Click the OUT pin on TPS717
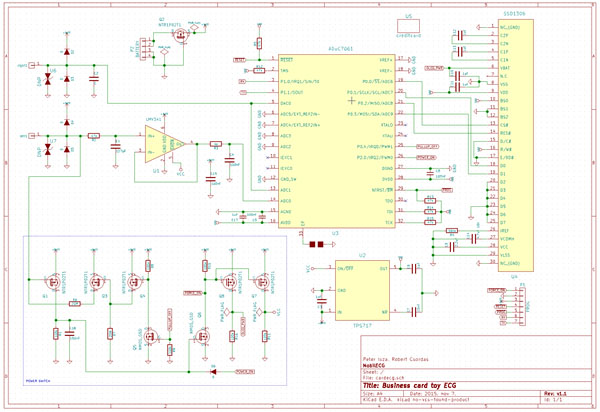600x412 pixels. click(x=383, y=269)
